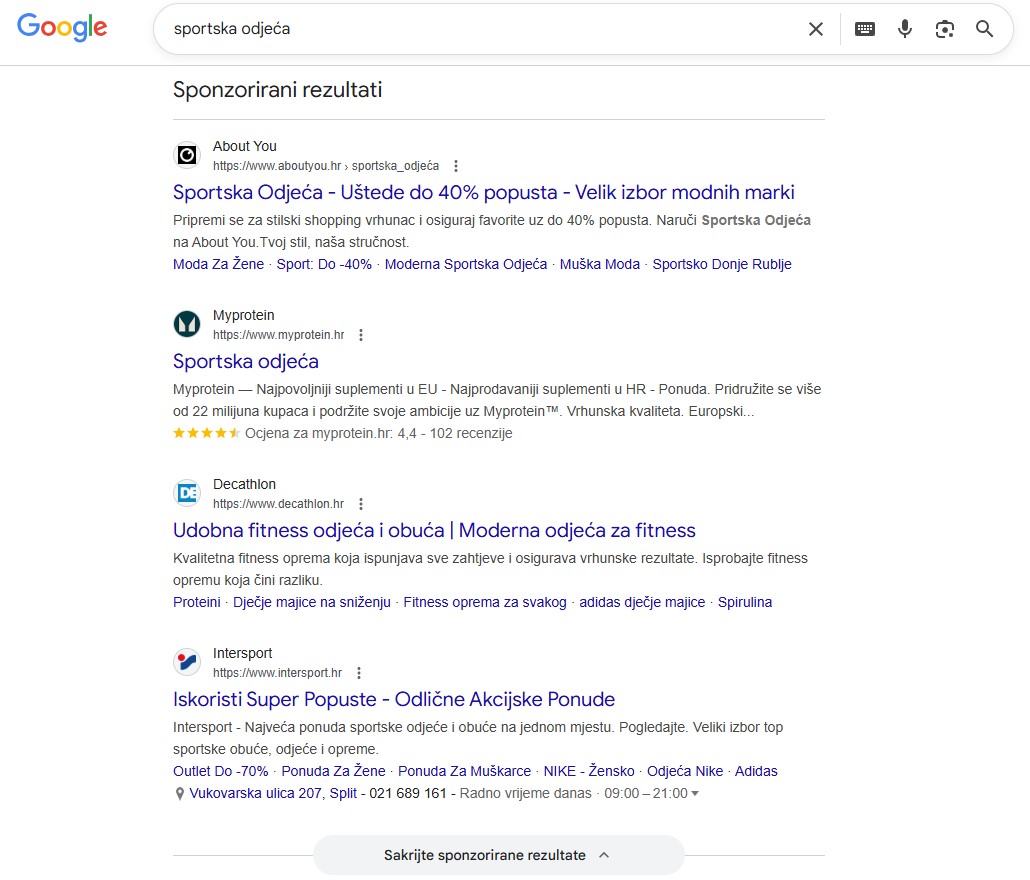This screenshot has width=1030, height=880.
Task: Click the Myprotein favicon
Action: click(187, 324)
